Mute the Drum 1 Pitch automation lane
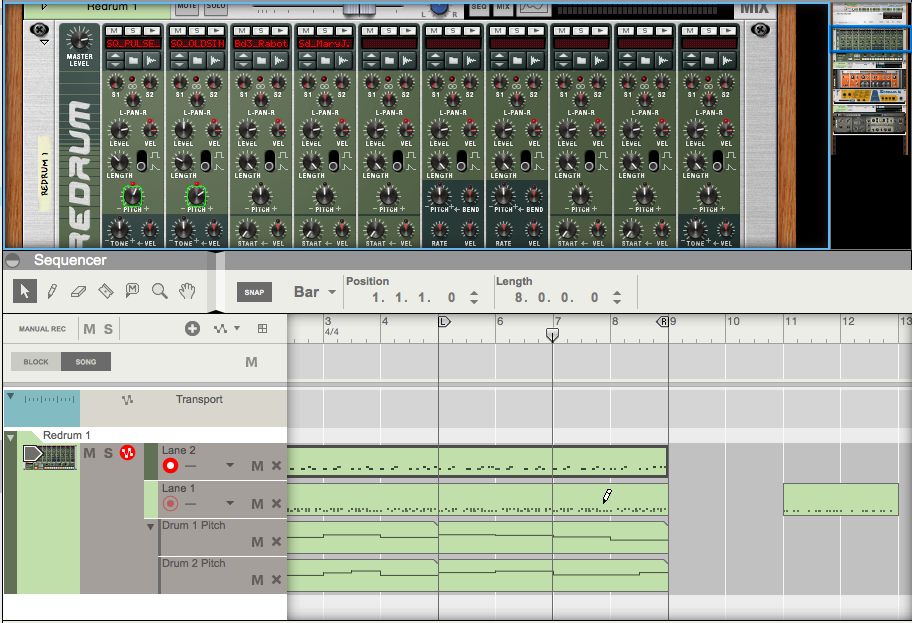Image resolution: width=912 pixels, height=623 pixels. coord(257,542)
